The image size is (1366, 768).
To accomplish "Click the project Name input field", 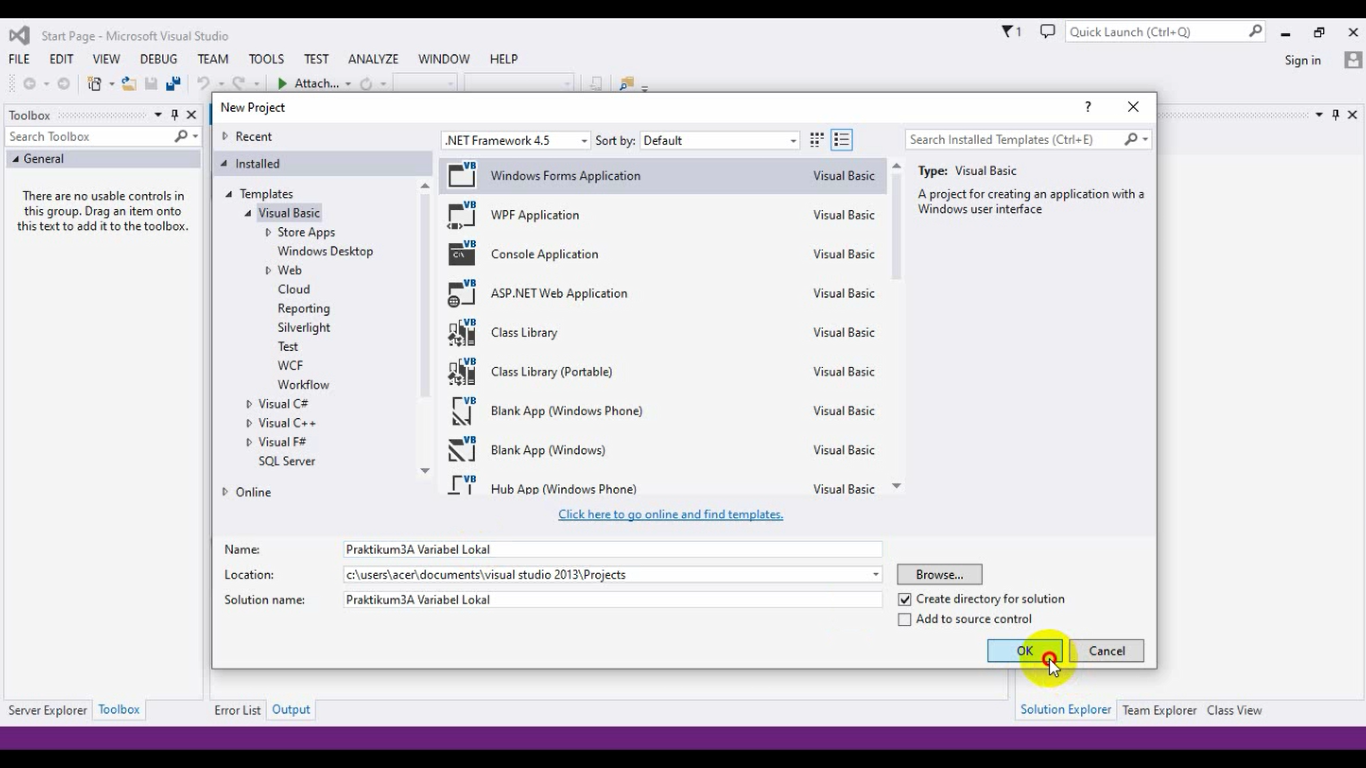I will point(612,549).
